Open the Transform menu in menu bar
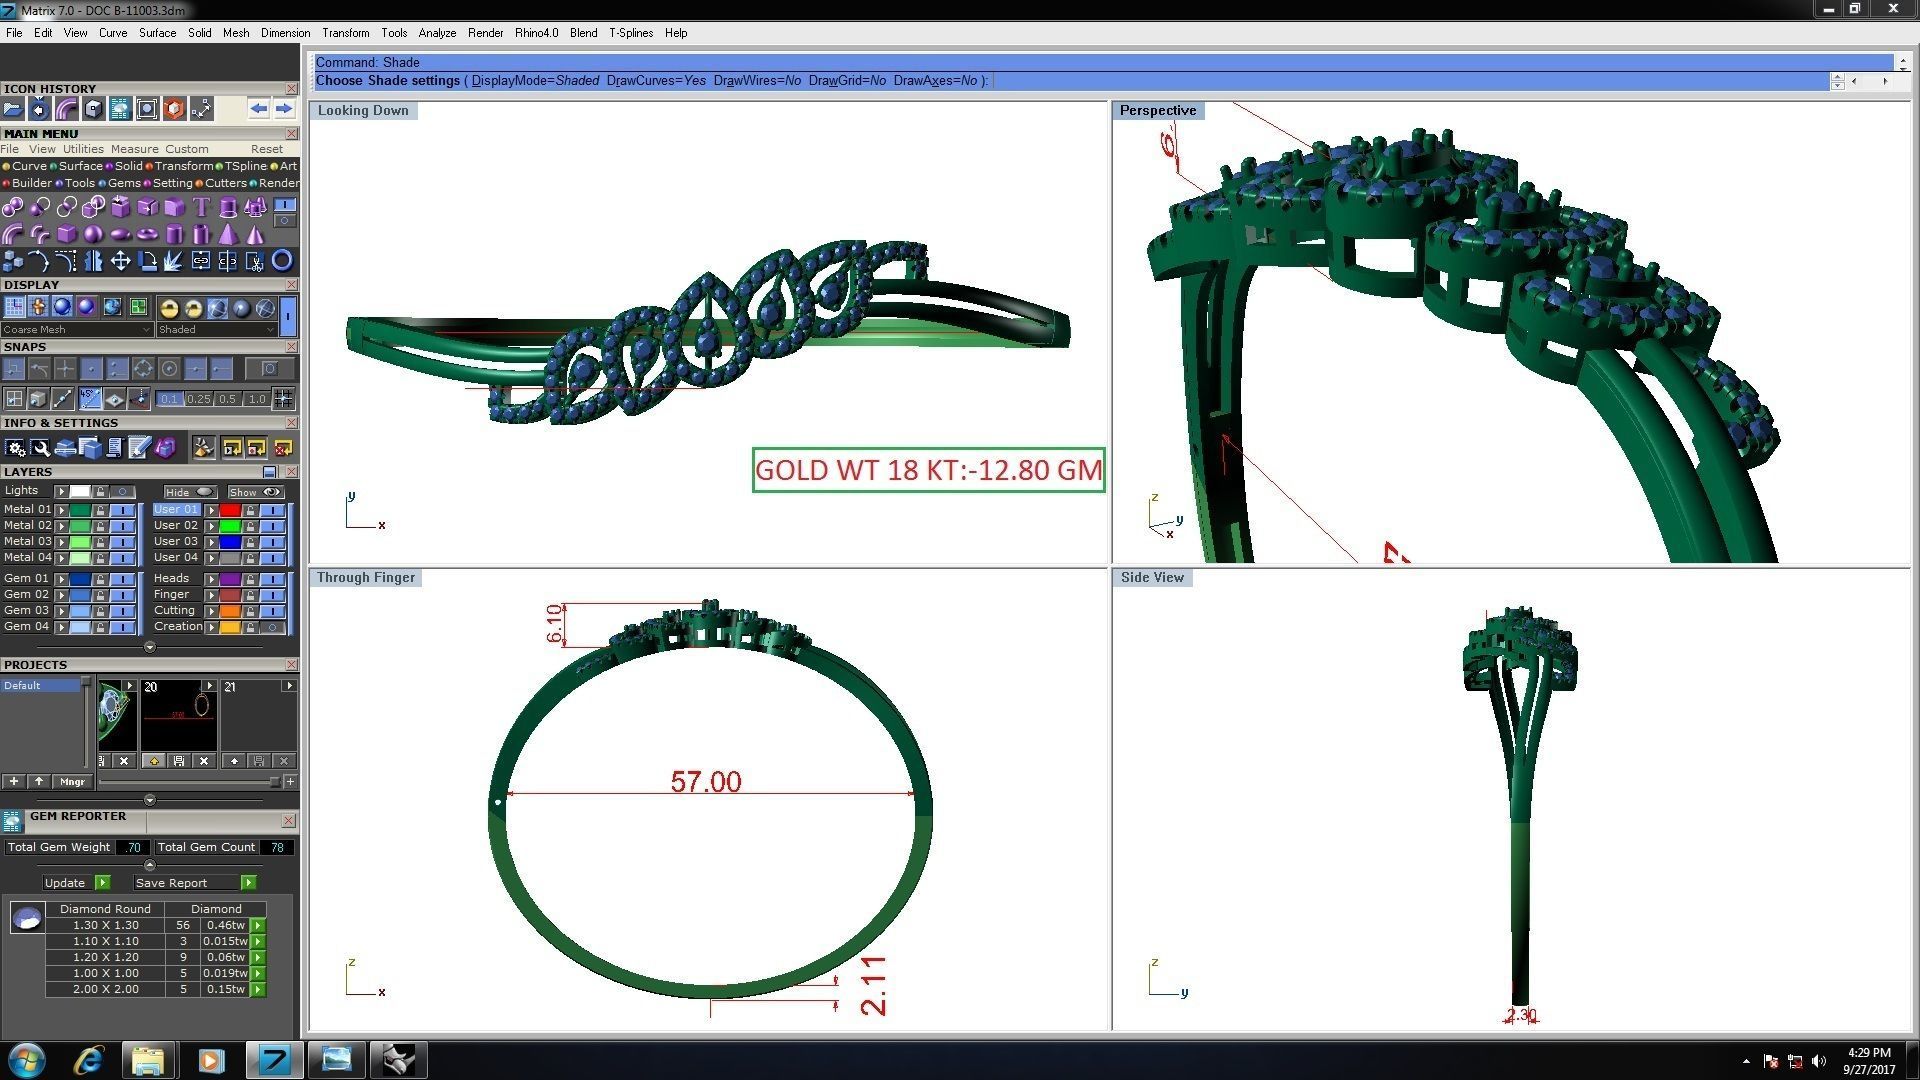 [x=345, y=33]
